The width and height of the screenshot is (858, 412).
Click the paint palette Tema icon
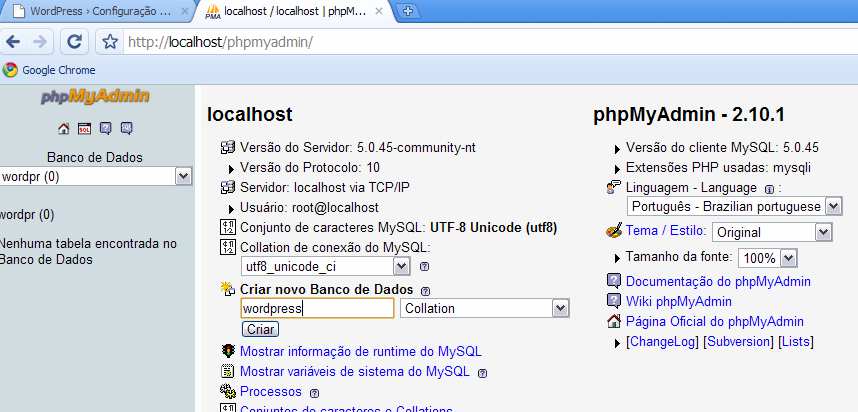(x=614, y=230)
